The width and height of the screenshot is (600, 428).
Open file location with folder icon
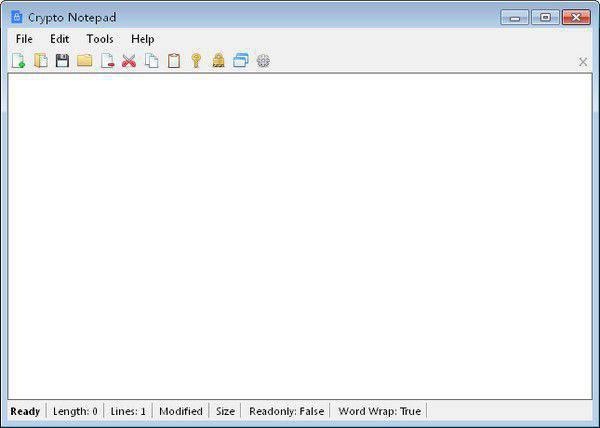(x=85, y=60)
